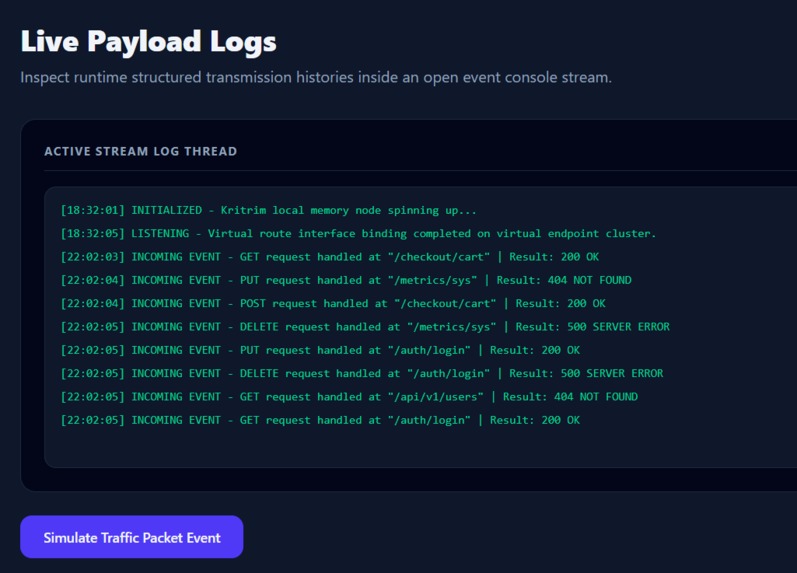Click the 22:02:03 GET /checkout/cart log line

point(330,257)
